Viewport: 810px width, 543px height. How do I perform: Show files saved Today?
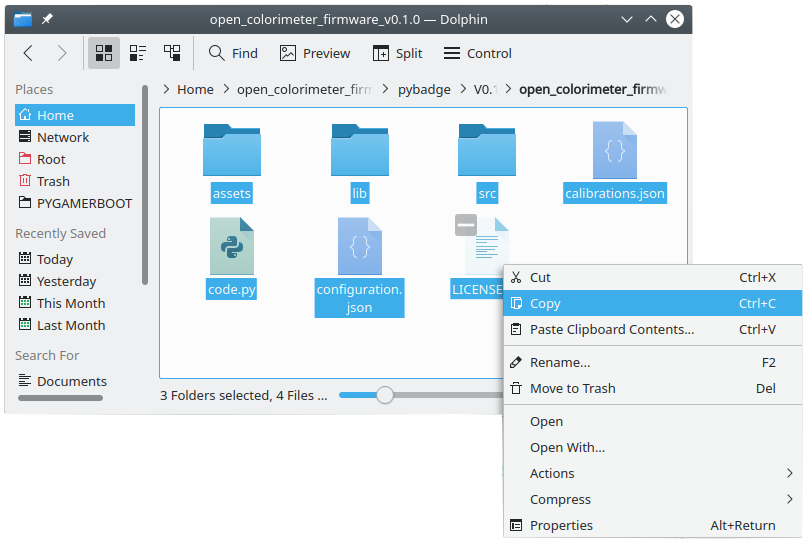pyautogui.click(x=75, y=259)
